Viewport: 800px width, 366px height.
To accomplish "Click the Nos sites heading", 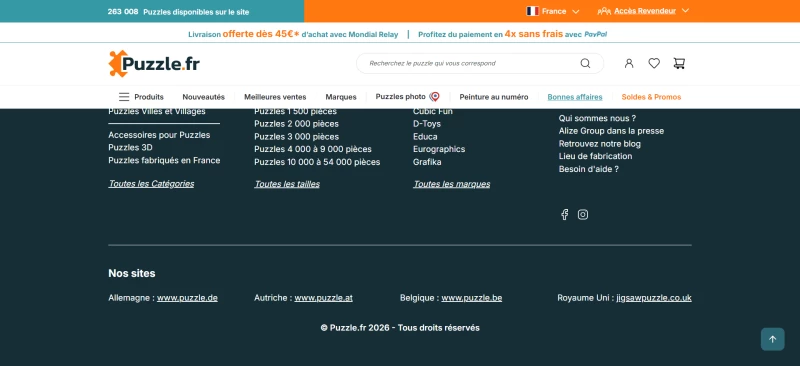I will pyautogui.click(x=132, y=274).
